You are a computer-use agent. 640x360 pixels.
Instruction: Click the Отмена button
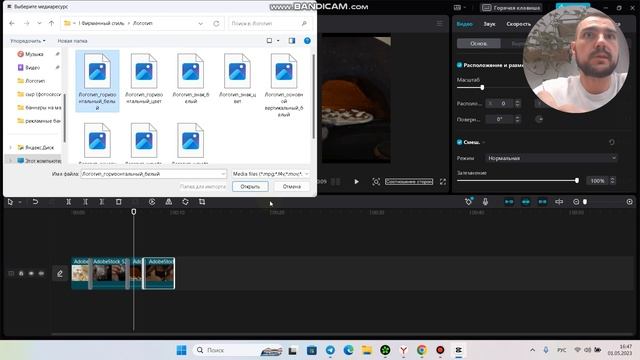(x=292, y=187)
